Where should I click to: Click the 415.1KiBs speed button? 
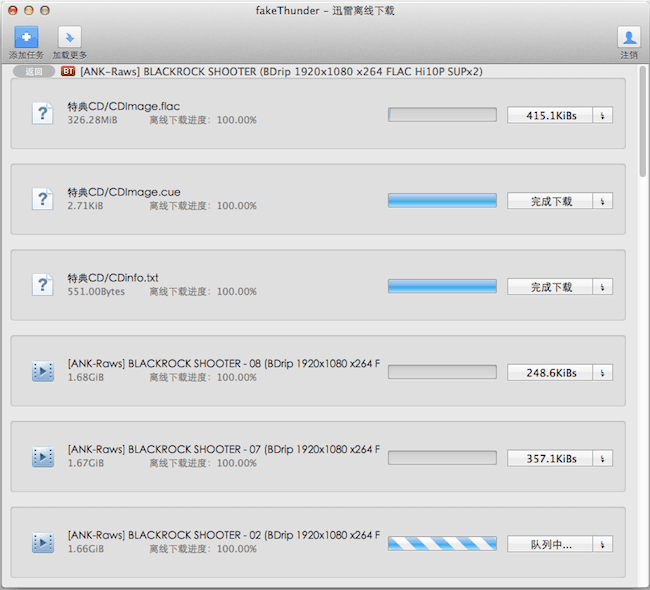tap(550, 115)
